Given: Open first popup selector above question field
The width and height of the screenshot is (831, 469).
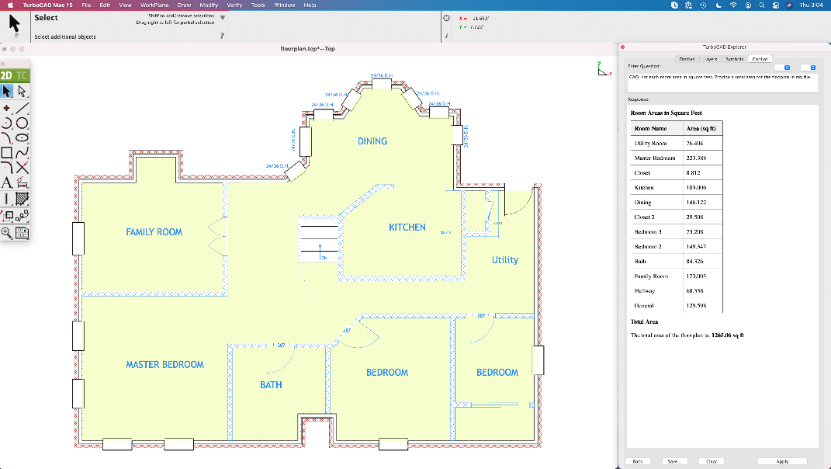Looking at the screenshot, I should click(782, 67).
